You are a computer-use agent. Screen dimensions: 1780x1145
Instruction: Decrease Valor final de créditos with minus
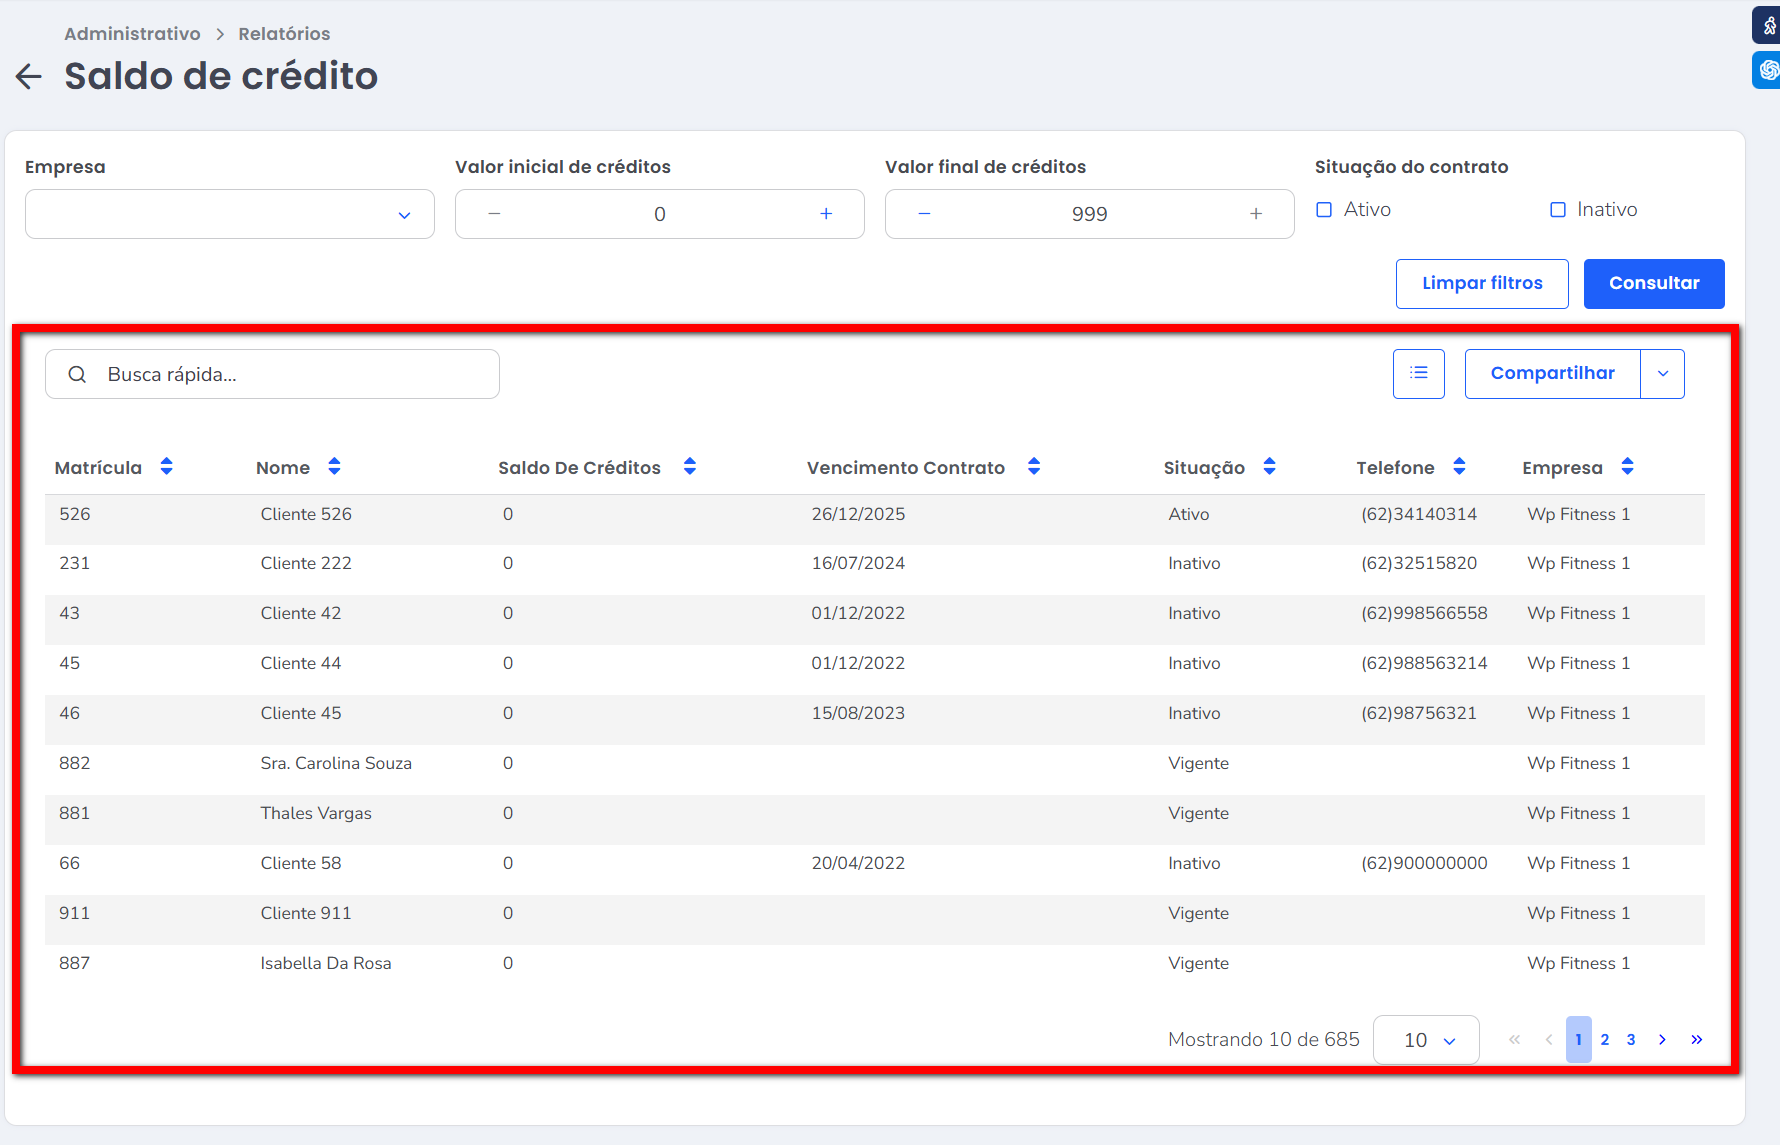pos(924,214)
